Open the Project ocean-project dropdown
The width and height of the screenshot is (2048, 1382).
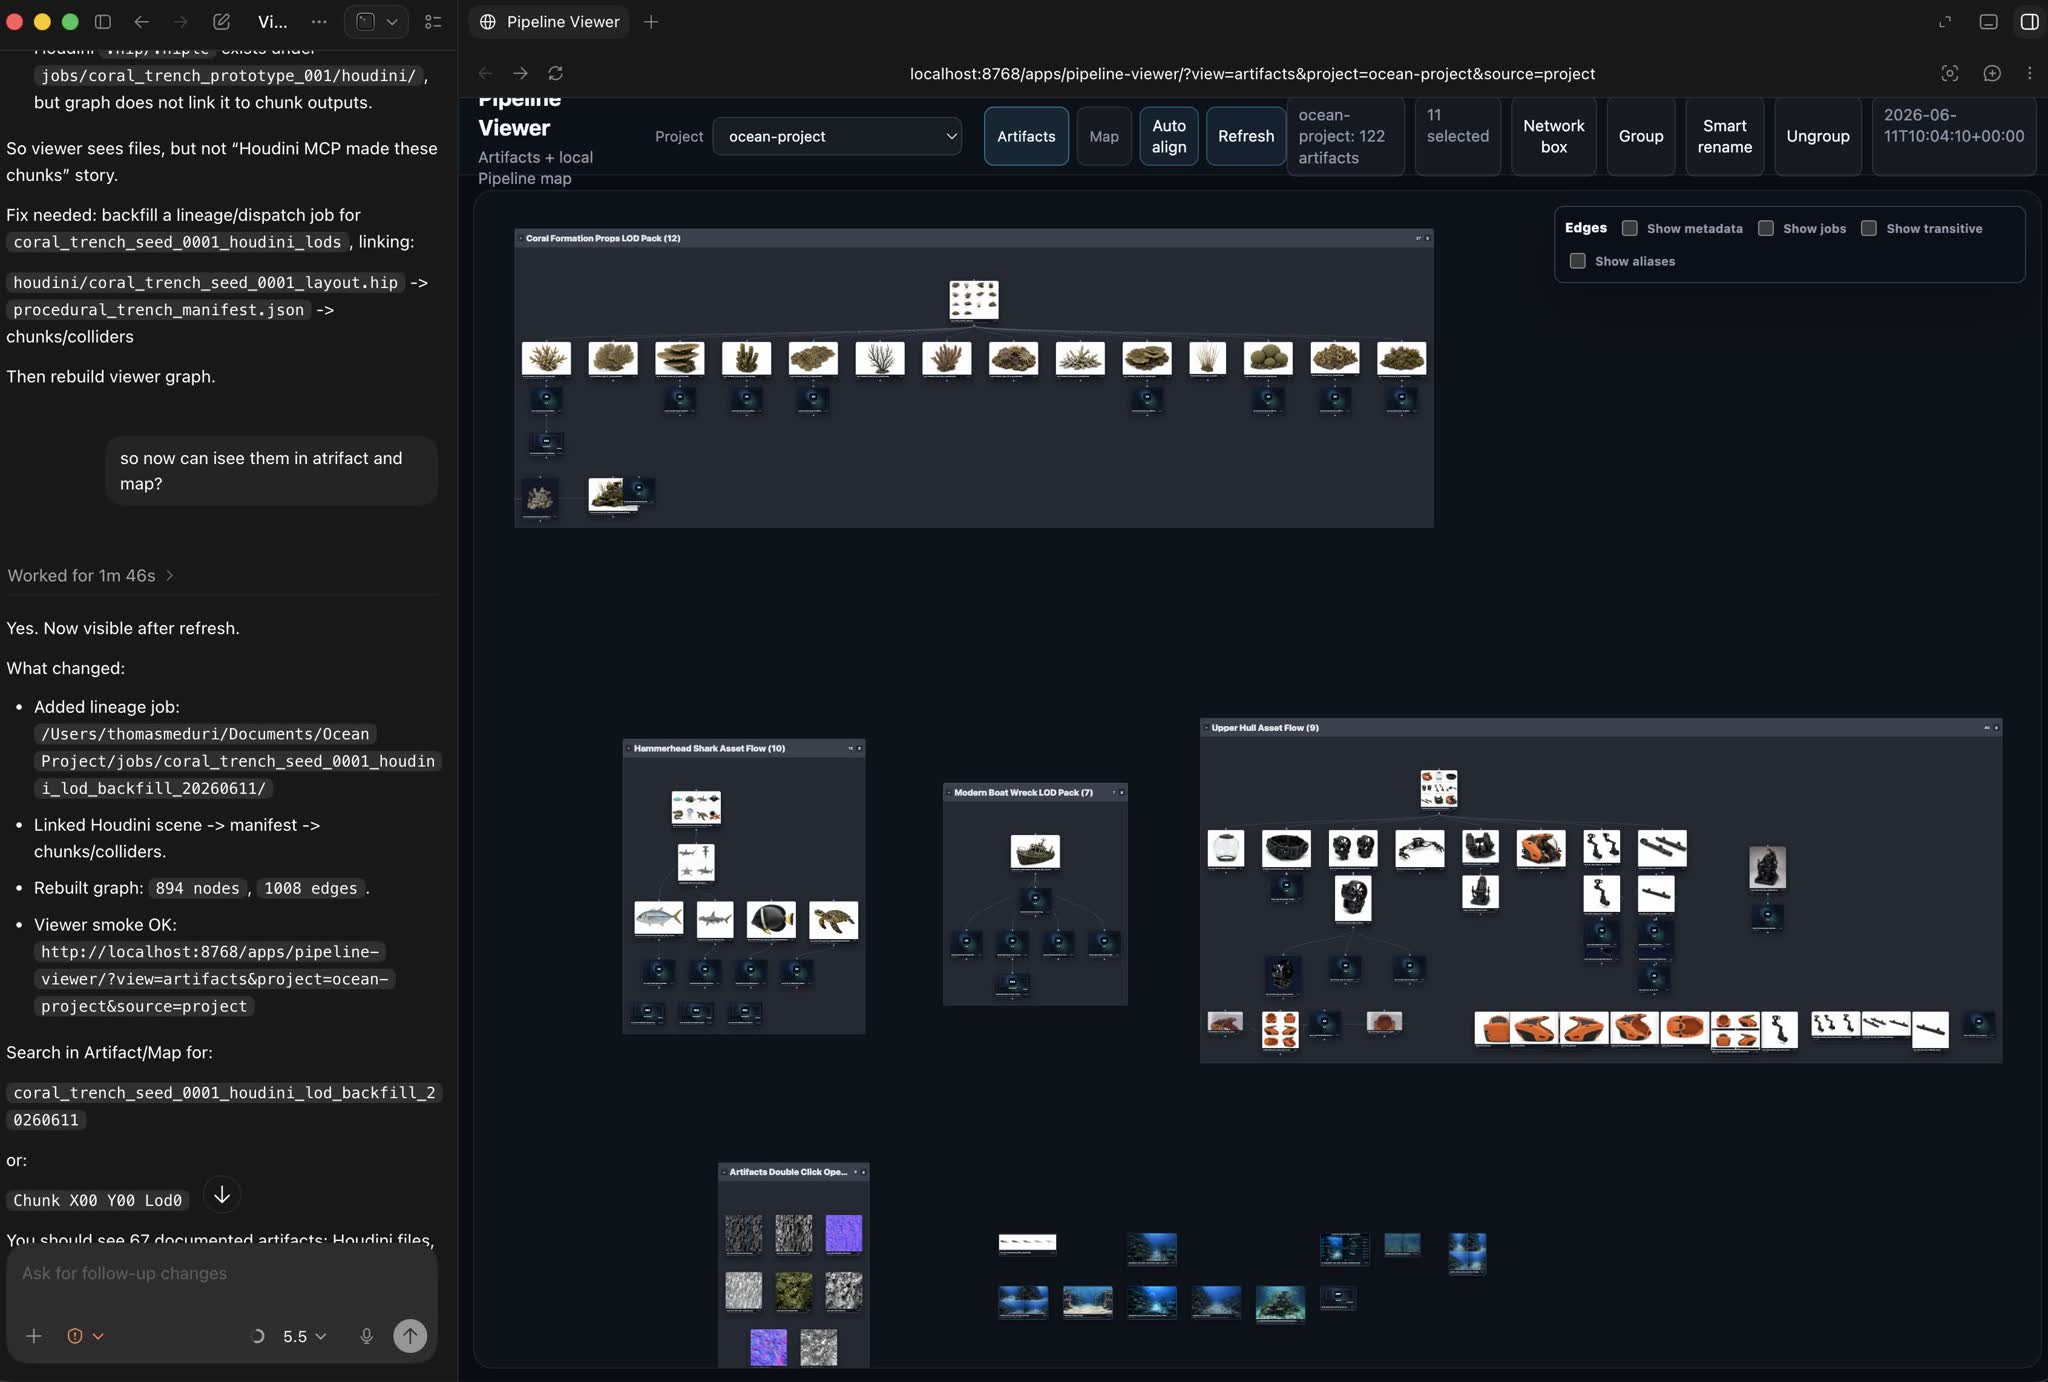837,136
